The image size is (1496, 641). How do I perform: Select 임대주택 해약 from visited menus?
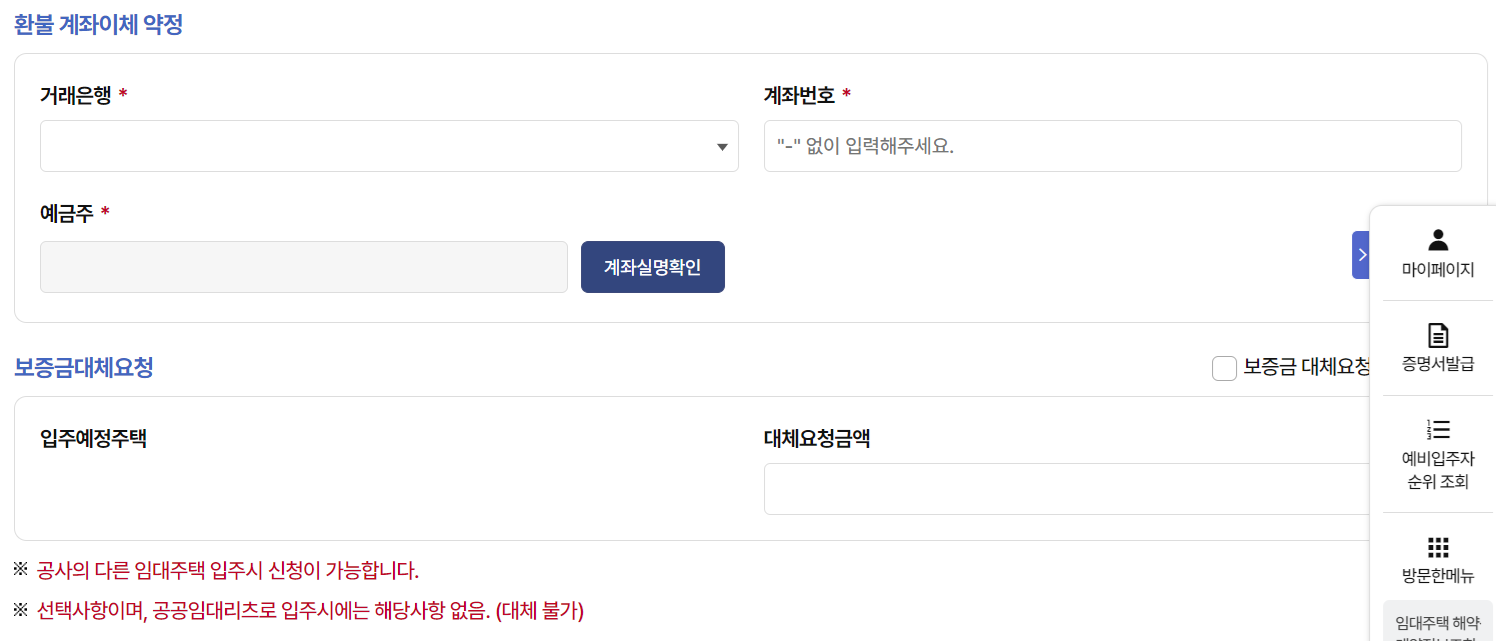[x=1437, y=625]
